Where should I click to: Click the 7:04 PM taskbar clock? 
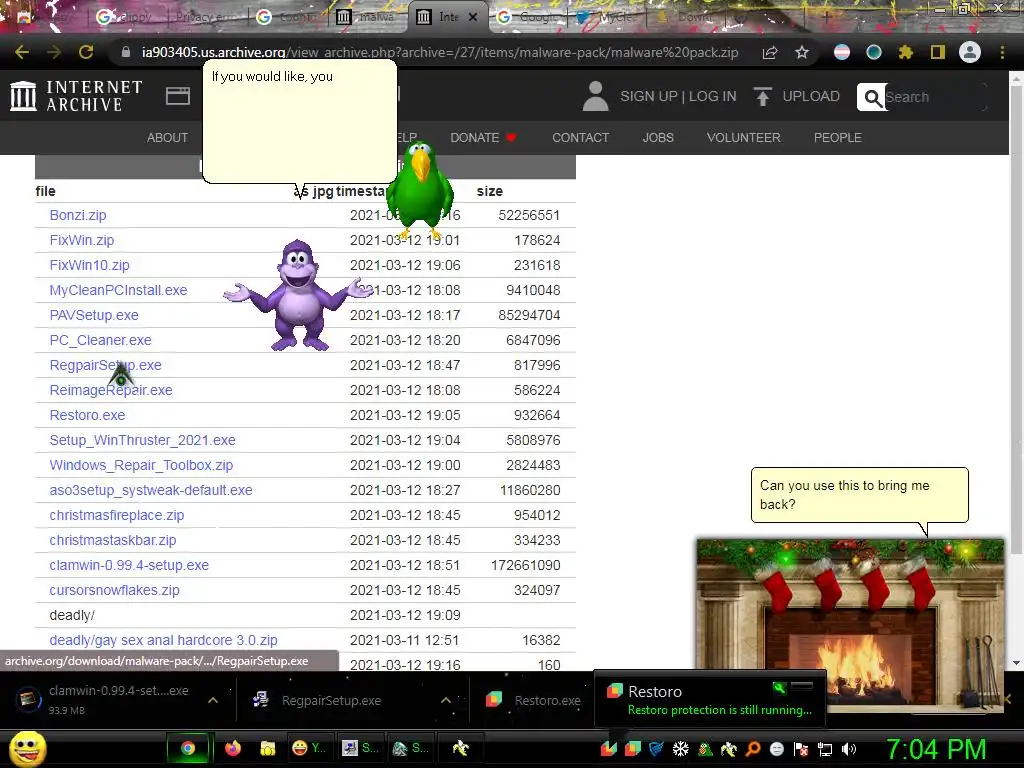(936, 749)
